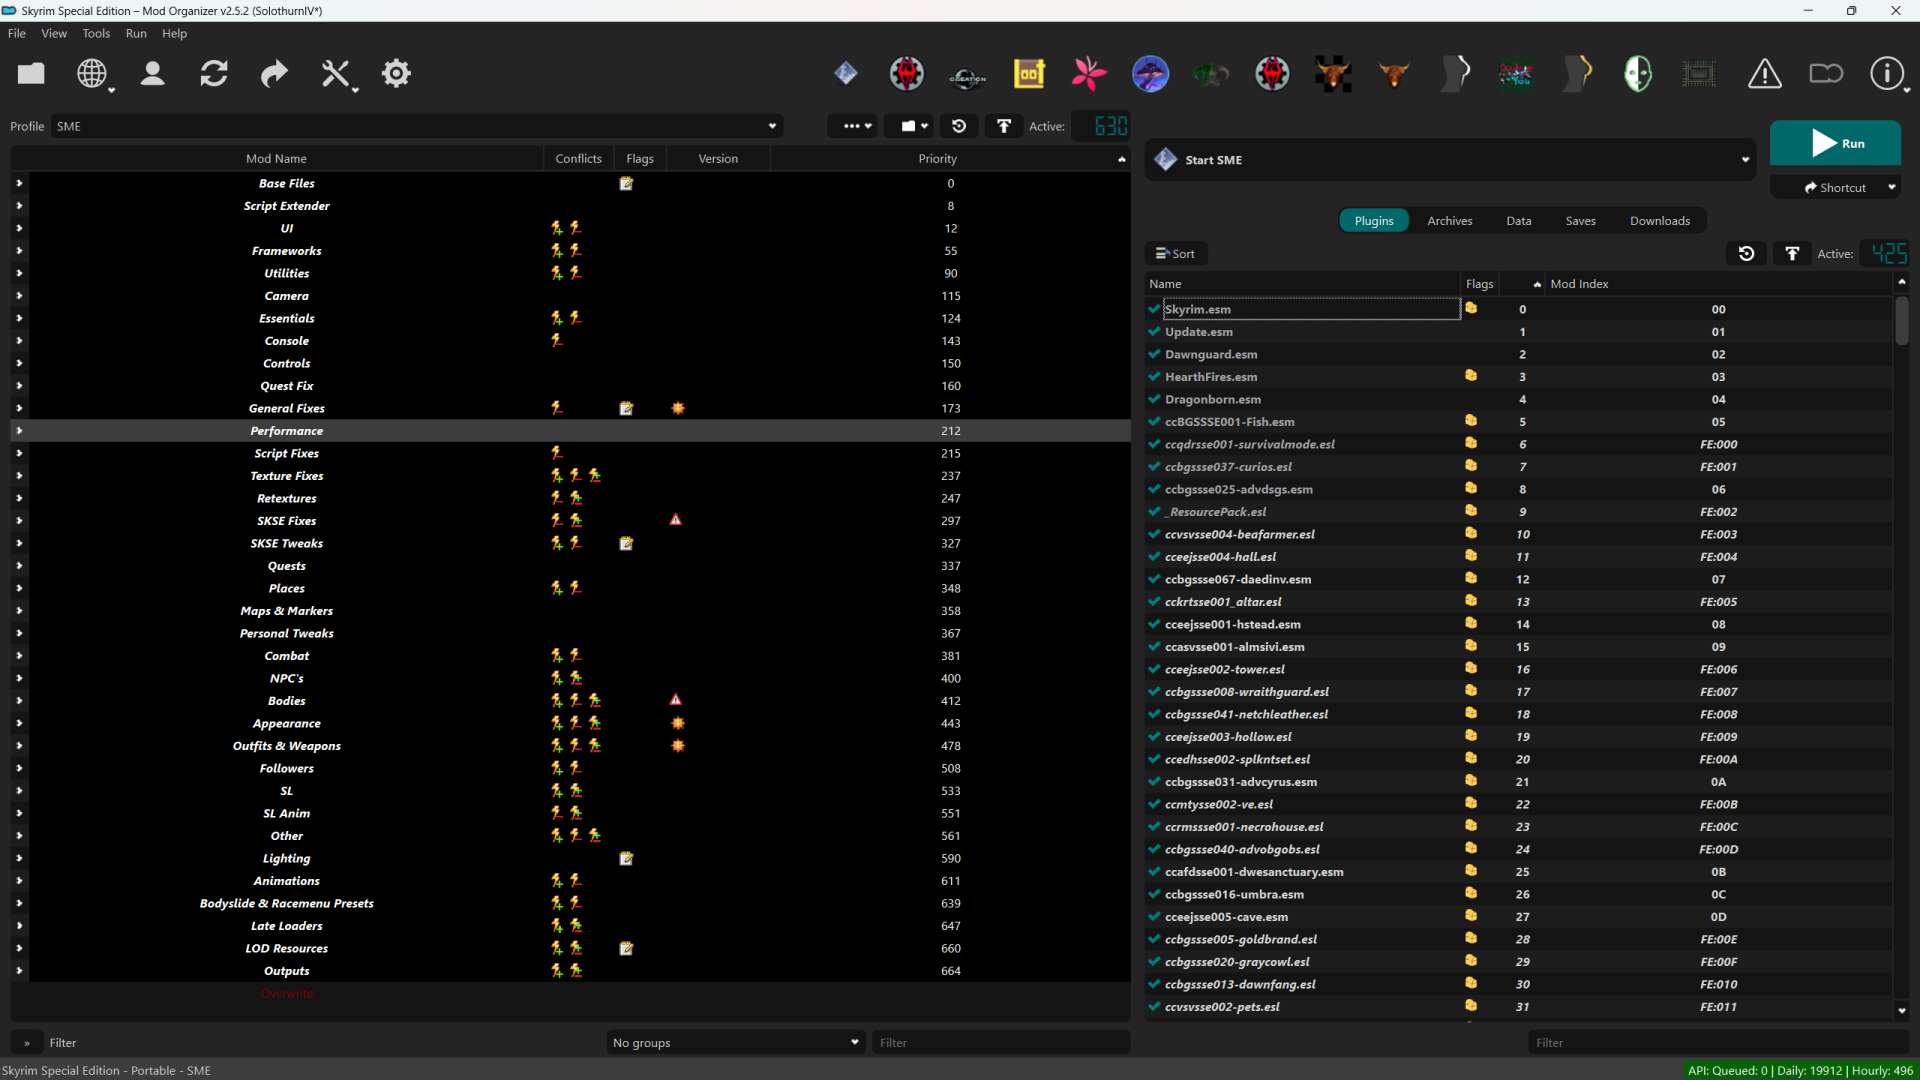Screen dimensions: 1920x1080
Task: Click the pink flower shortcut icon
Action: pos(1089,74)
